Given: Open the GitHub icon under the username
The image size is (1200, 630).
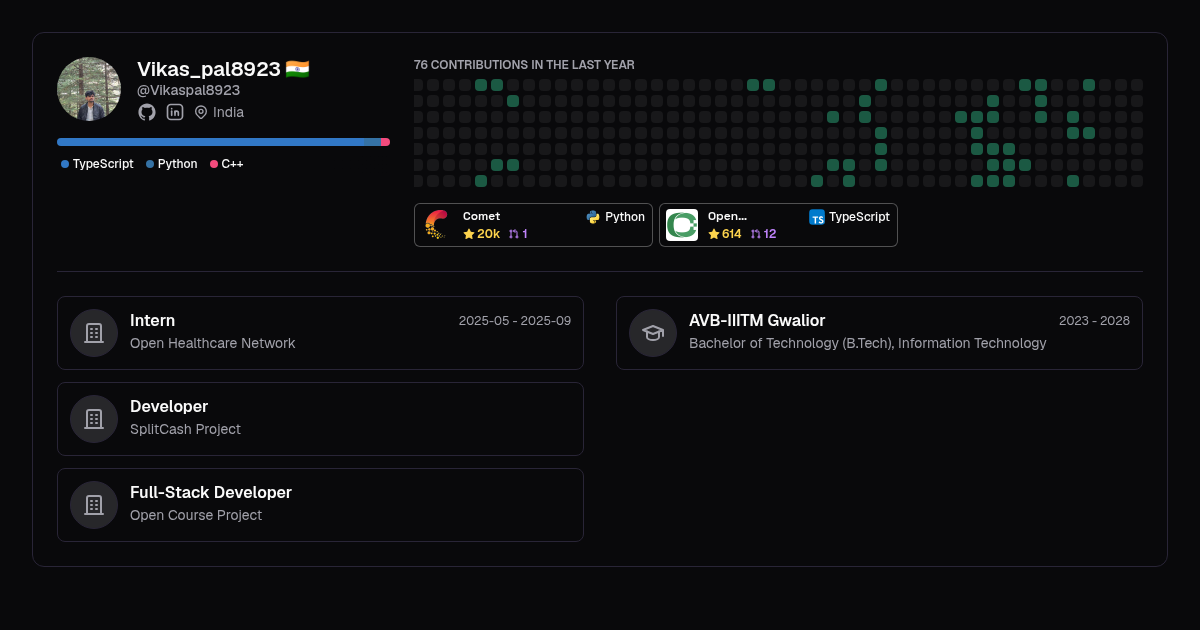Looking at the screenshot, I should [x=147, y=112].
